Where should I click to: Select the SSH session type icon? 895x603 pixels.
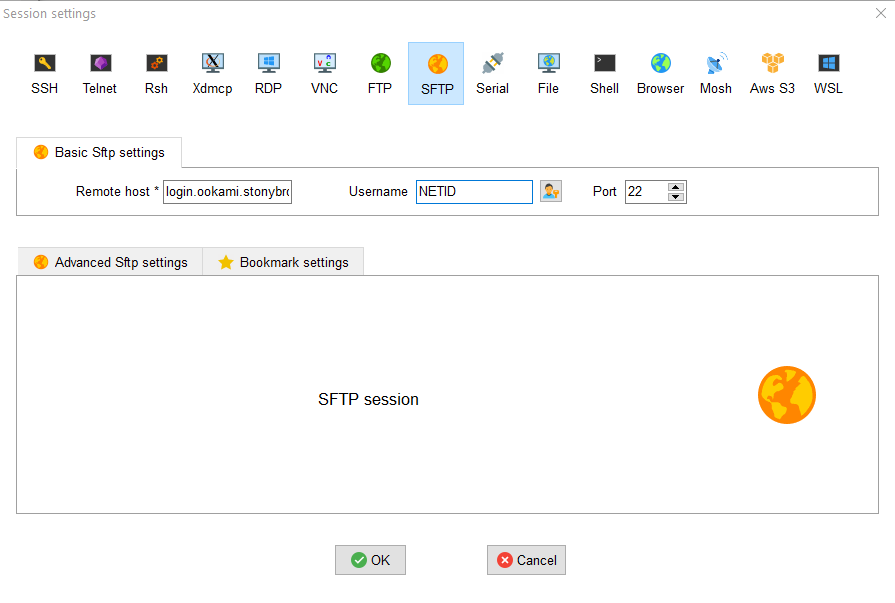pyautogui.click(x=44, y=73)
